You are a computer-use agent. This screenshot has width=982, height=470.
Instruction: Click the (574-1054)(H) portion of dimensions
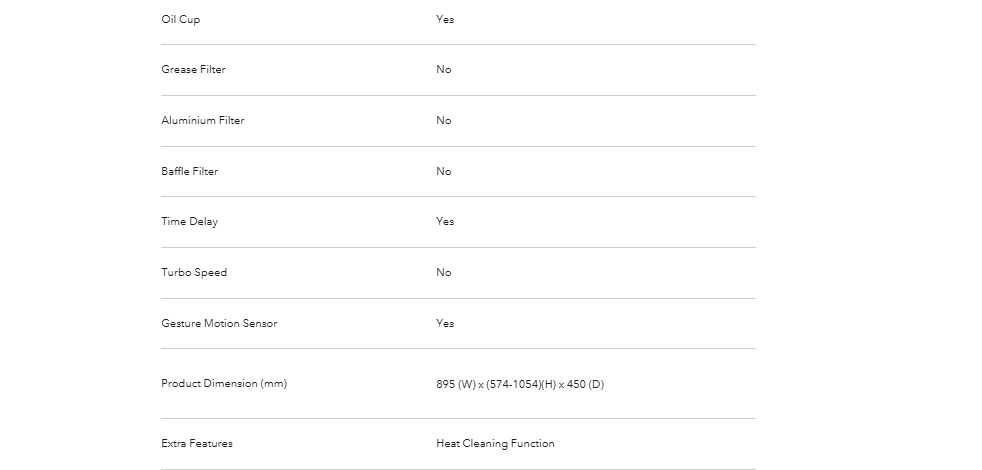(521, 384)
